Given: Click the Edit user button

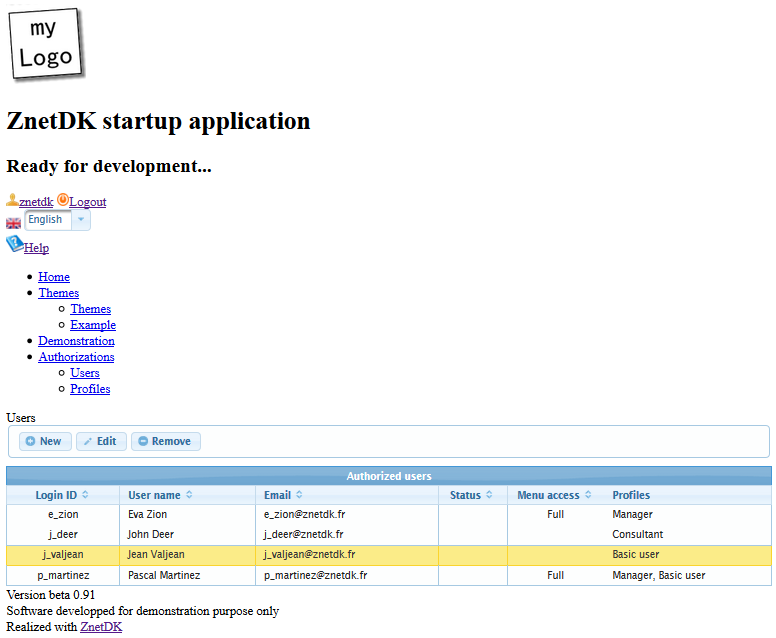Looking at the screenshot, I should (x=102, y=441).
